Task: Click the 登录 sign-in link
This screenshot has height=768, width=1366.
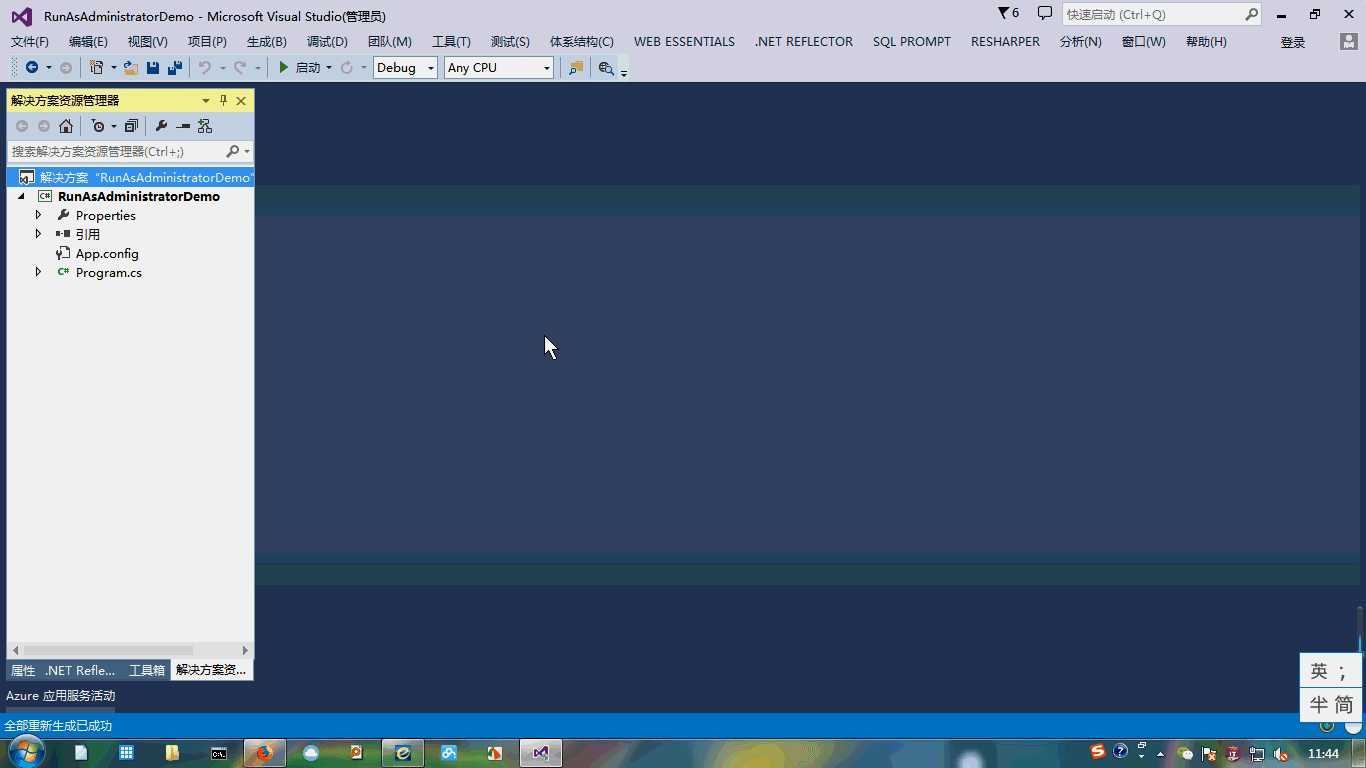Action: pyautogui.click(x=1293, y=42)
